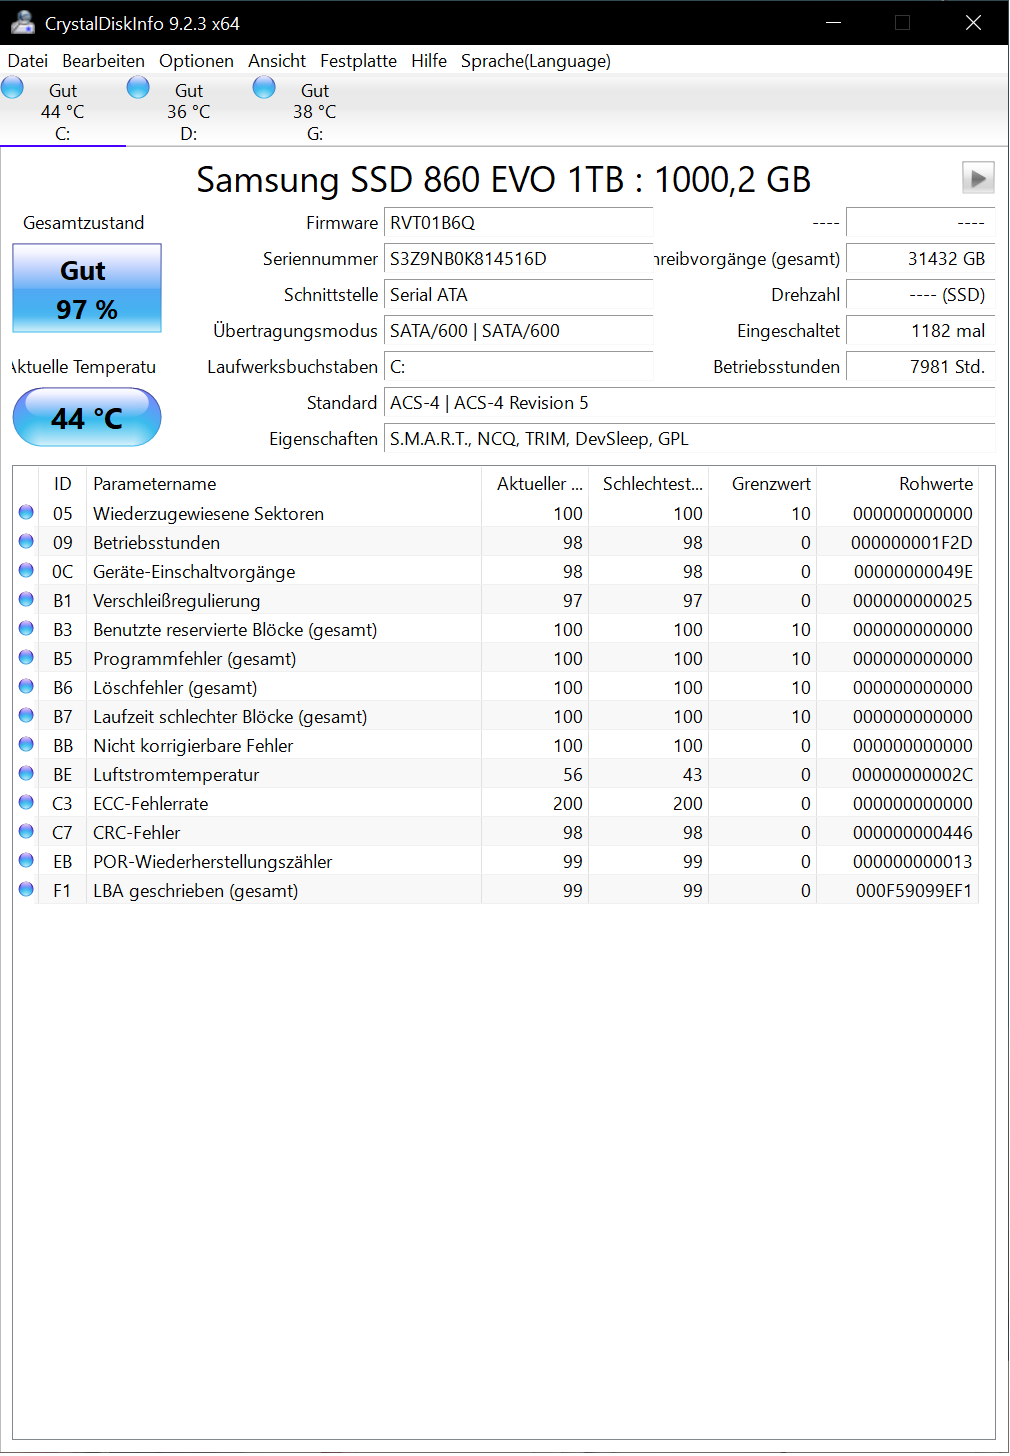Click the Grenzwert column header
Viewport: 1010px width, 1456px height.
(x=762, y=483)
